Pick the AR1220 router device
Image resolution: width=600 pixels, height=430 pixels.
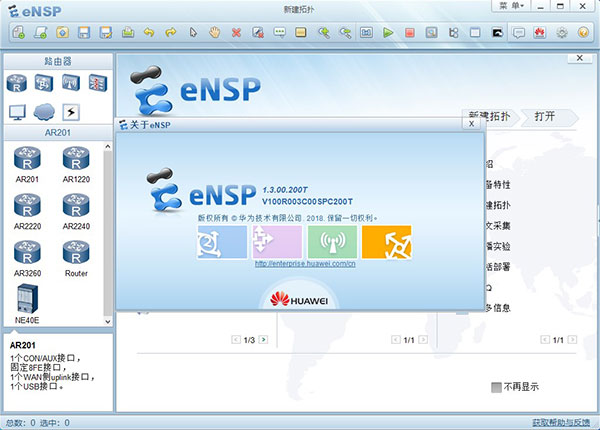click(x=76, y=165)
